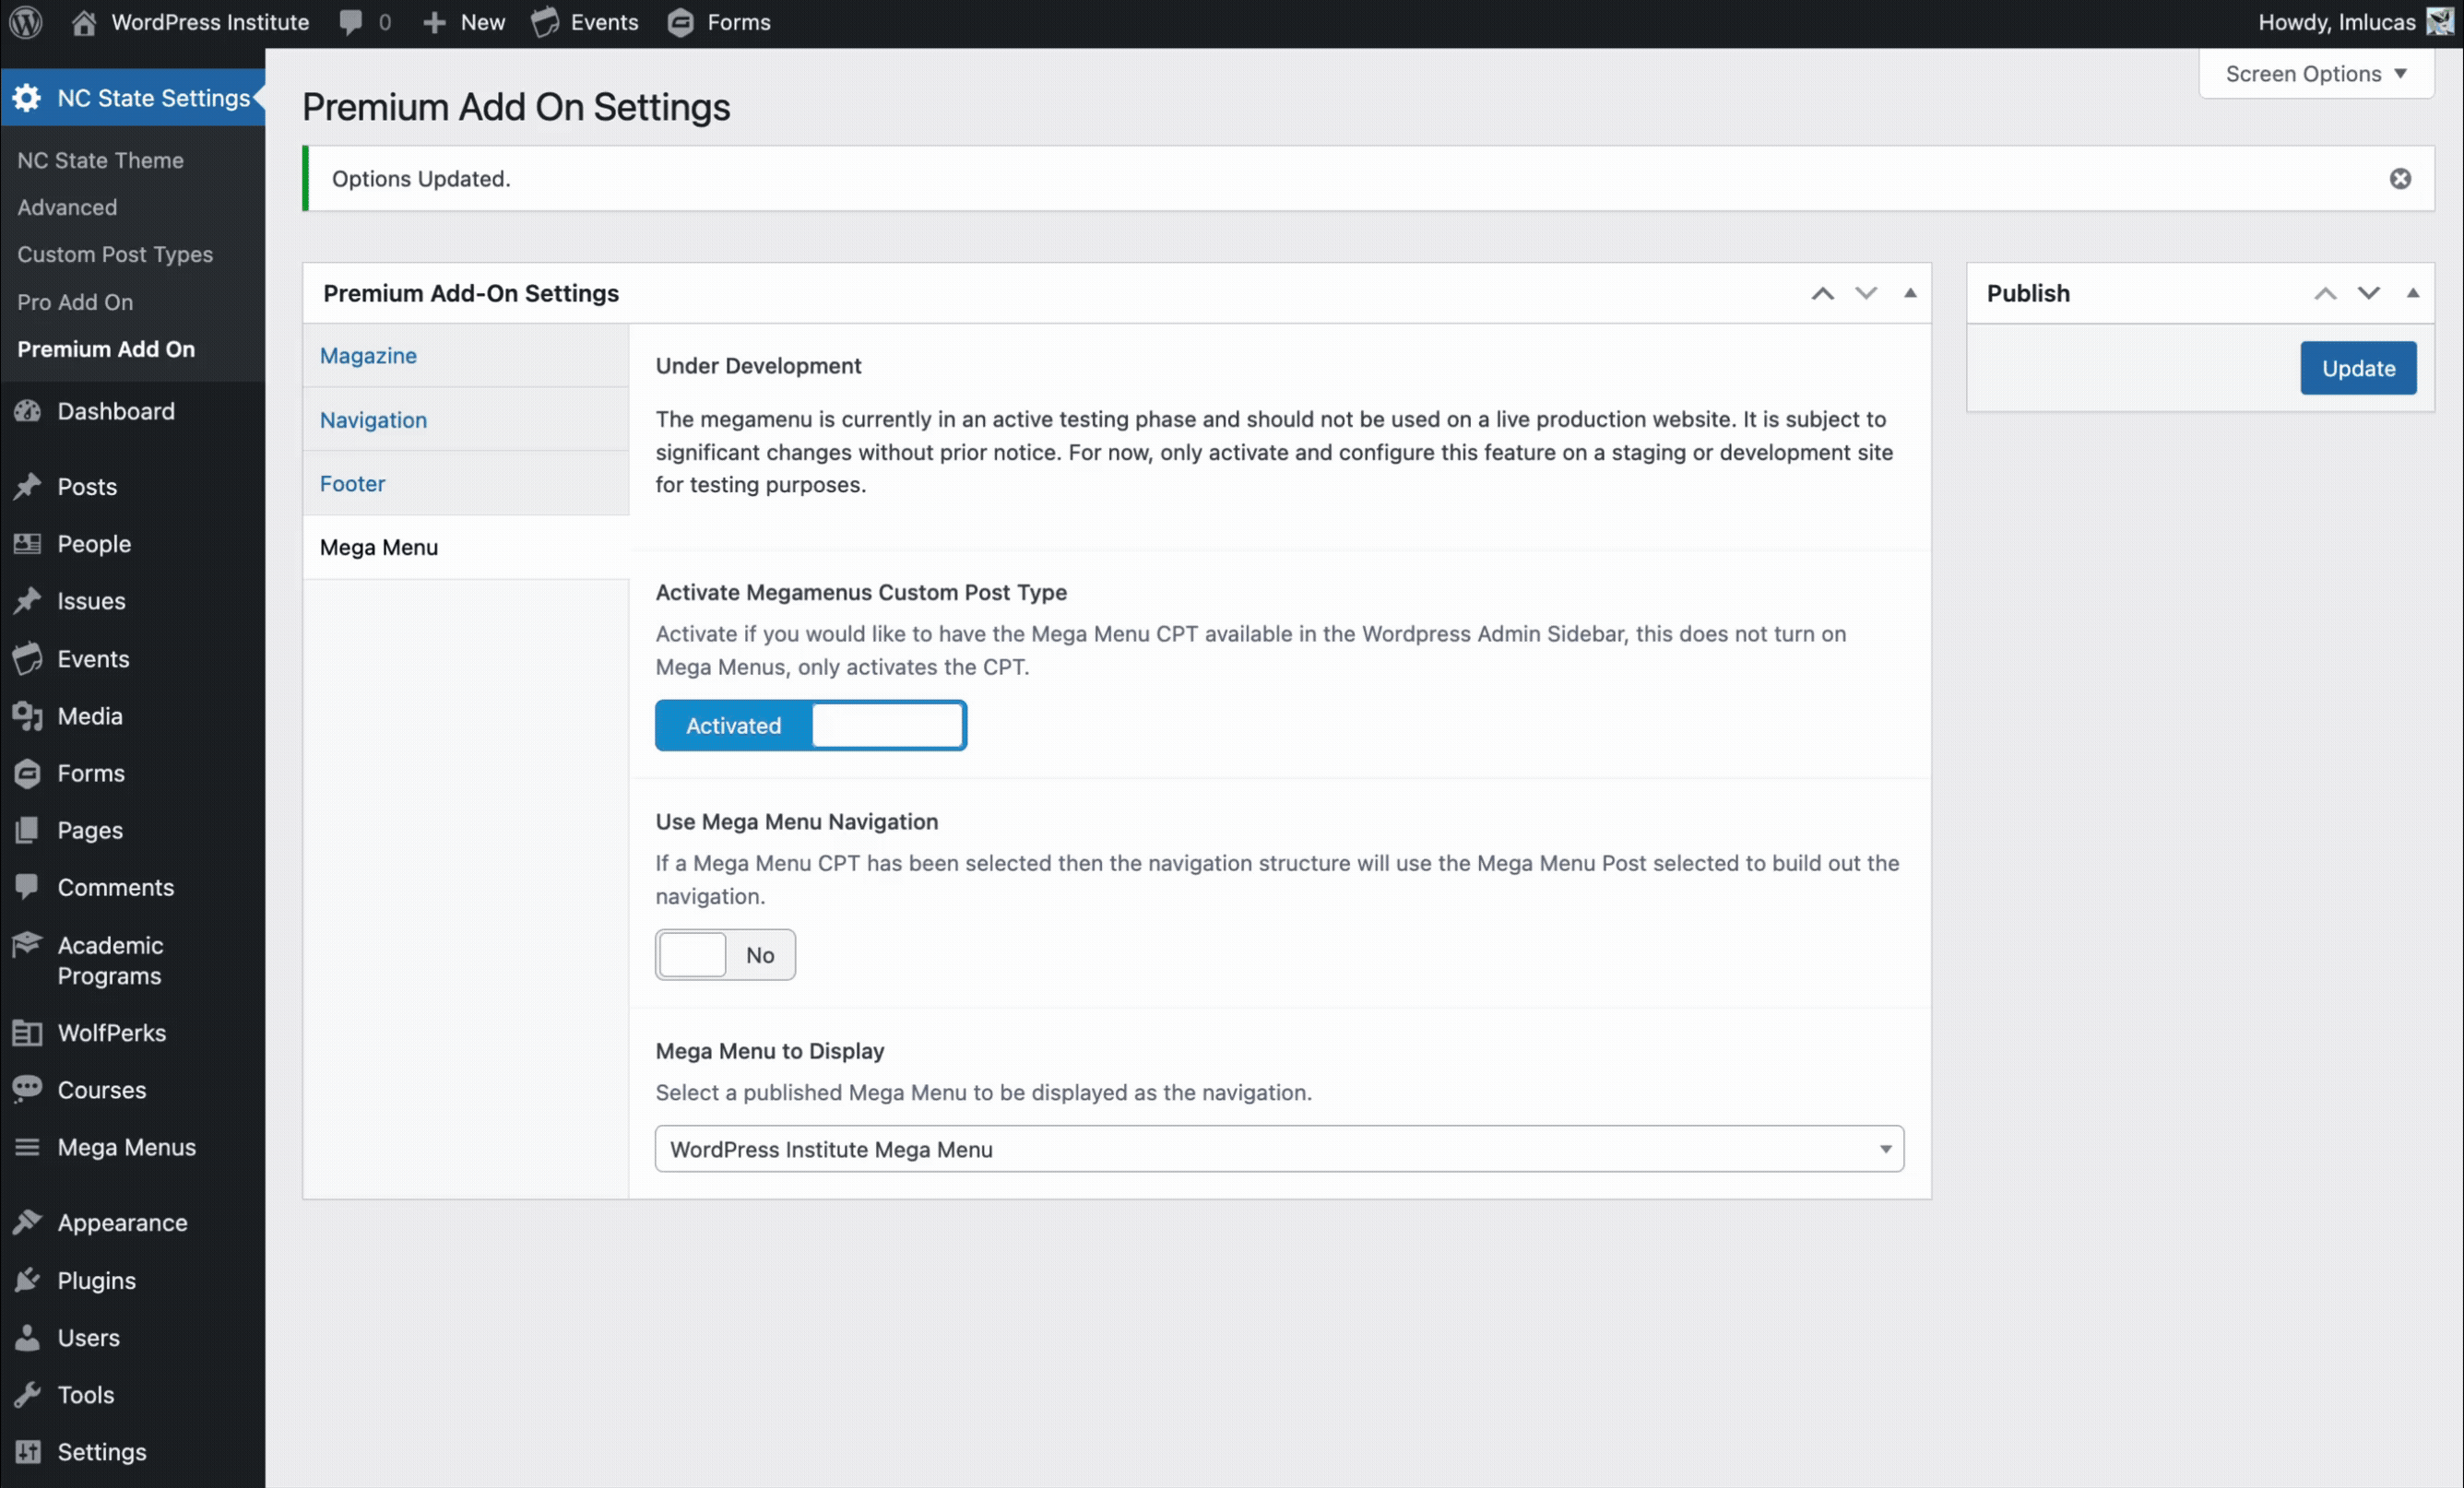
Task: Switch to the Magazine tab
Action: click(x=368, y=356)
